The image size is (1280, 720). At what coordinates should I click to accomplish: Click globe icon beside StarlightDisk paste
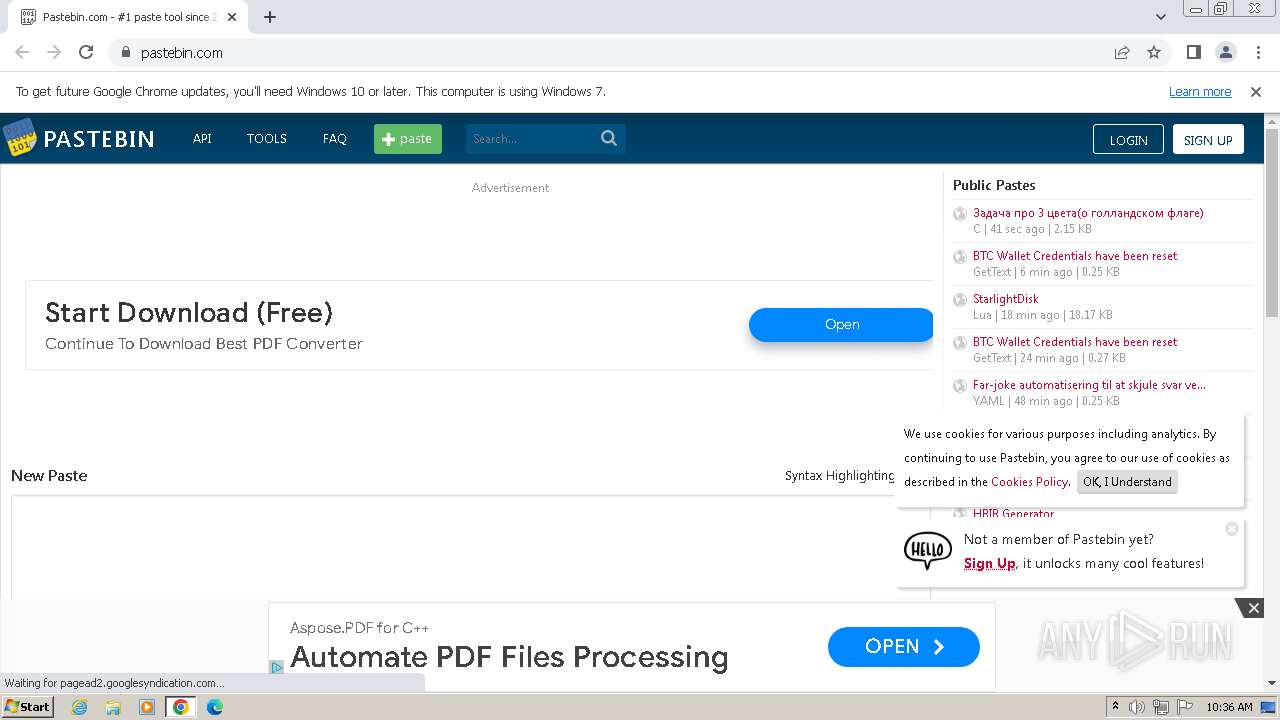tap(960, 300)
